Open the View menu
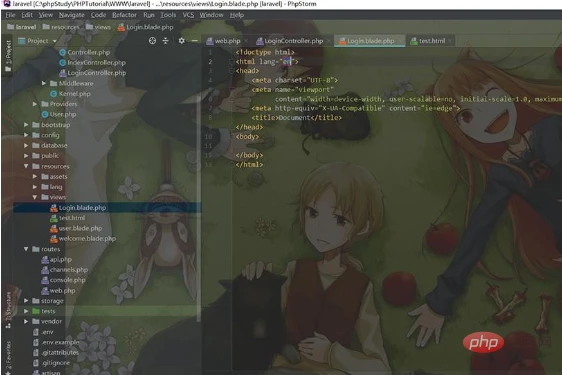 pyautogui.click(x=46, y=15)
